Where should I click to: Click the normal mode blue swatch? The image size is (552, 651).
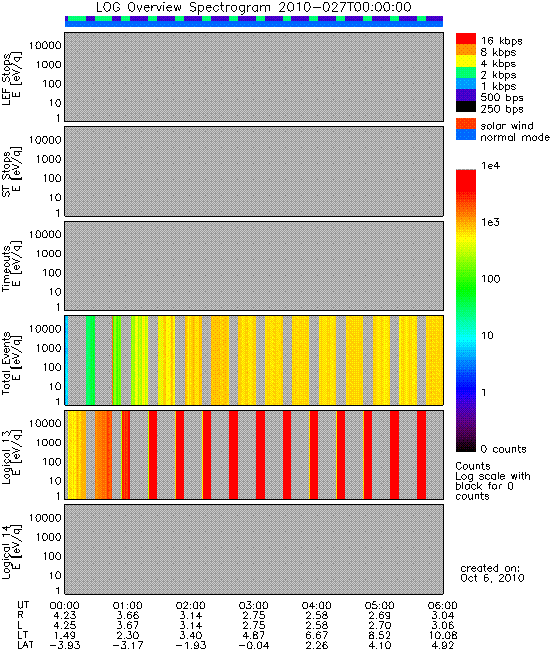point(466,135)
